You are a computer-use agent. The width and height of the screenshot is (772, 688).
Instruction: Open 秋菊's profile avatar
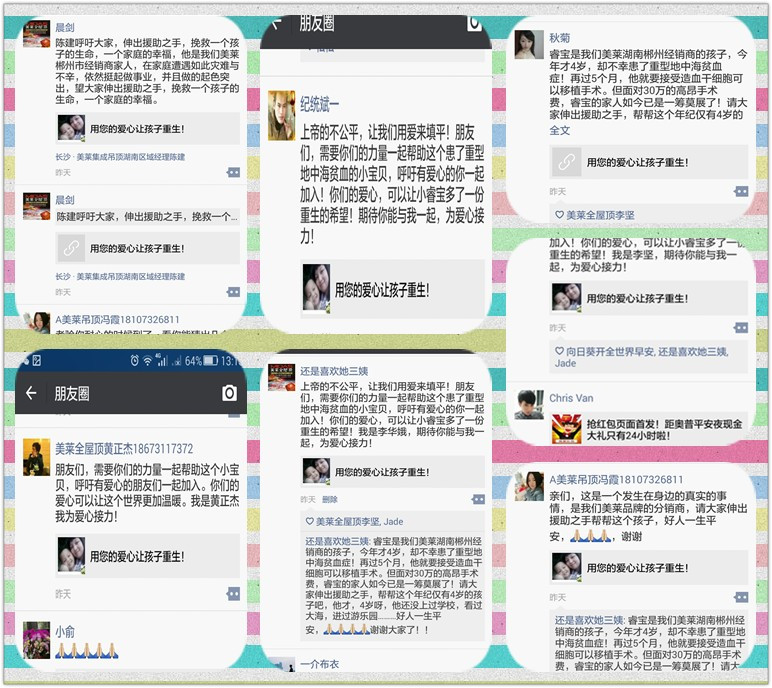click(x=529, y=44)
